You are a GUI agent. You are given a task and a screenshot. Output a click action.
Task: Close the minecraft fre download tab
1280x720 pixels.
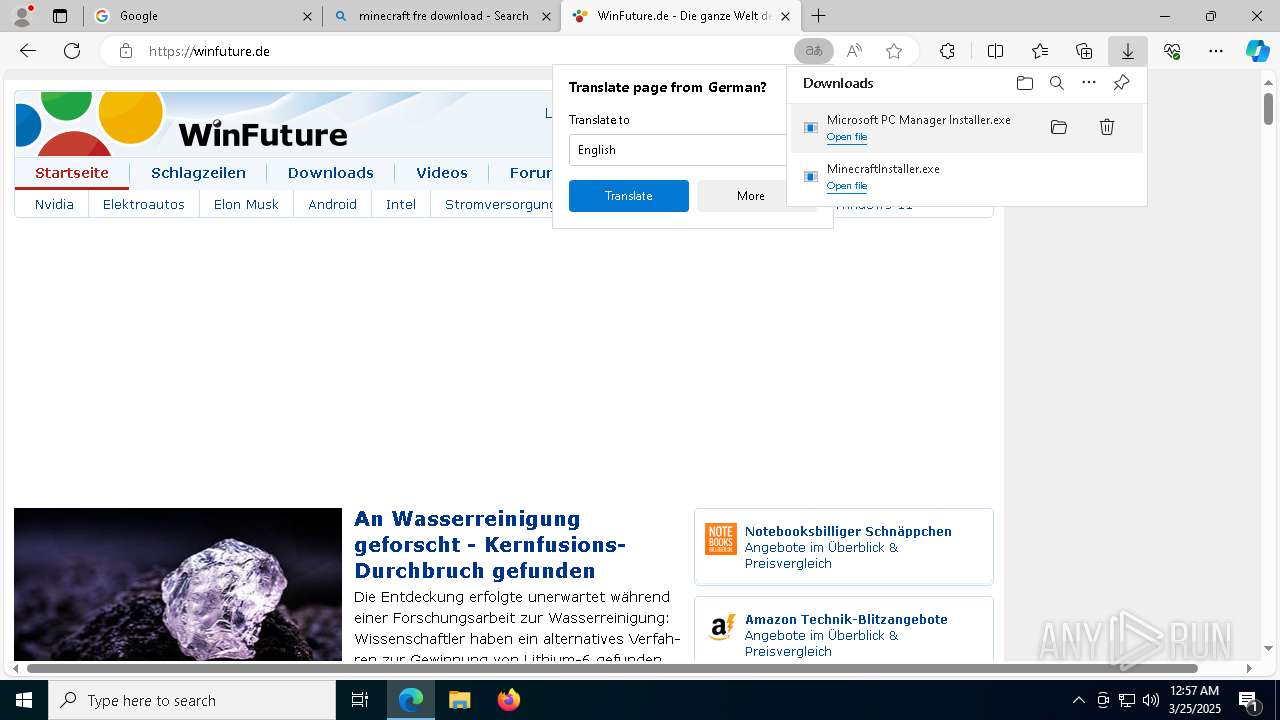click(546, 16)
